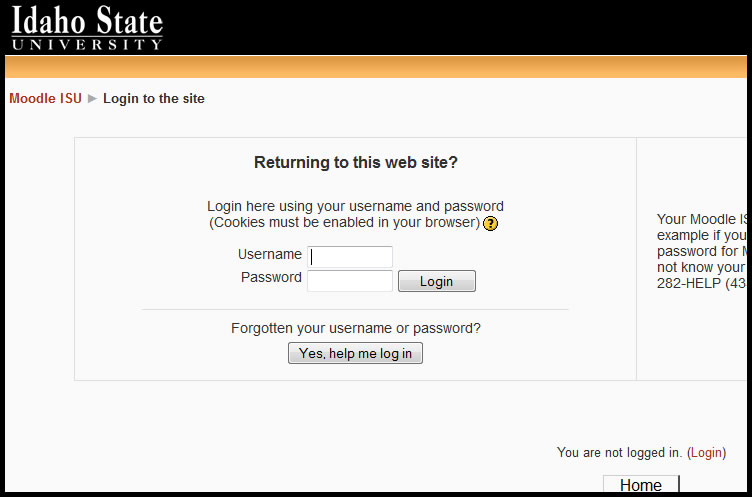Select the "Login to the site" breadcrumb text

(x=154, y=98)
